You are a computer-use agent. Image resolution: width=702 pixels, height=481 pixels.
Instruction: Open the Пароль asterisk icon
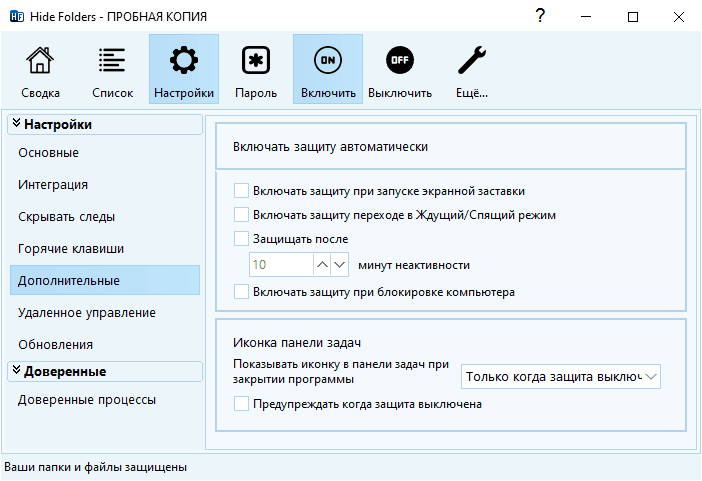pos(256,69)
